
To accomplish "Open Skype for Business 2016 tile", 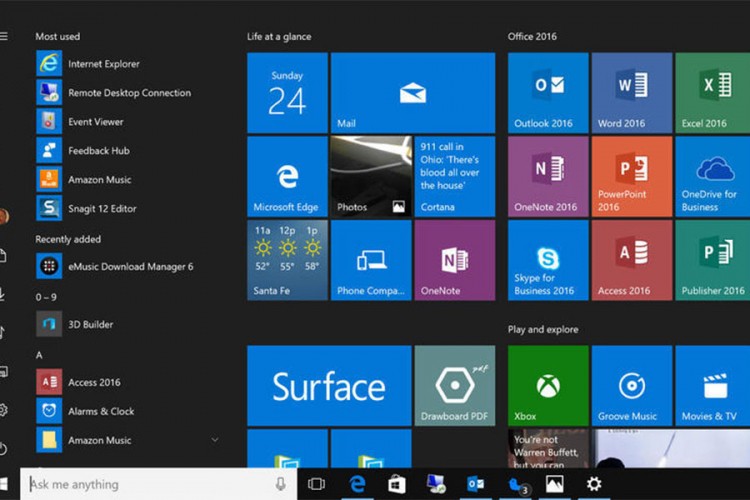I will (x=548, y=260).
